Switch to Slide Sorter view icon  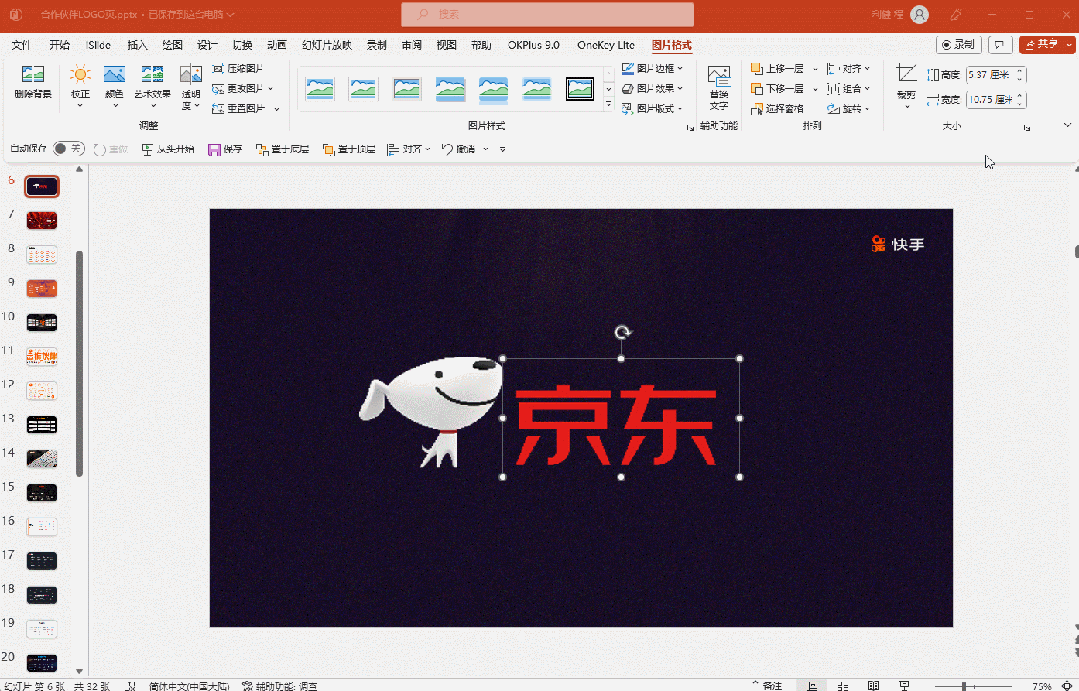[x=843, y=685]
